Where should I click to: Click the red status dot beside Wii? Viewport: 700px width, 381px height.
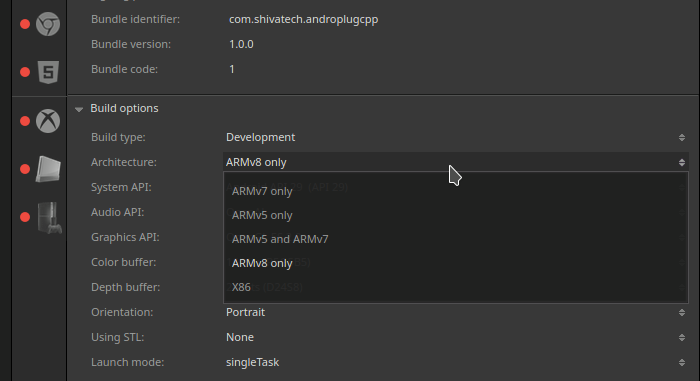click(25, 169)
